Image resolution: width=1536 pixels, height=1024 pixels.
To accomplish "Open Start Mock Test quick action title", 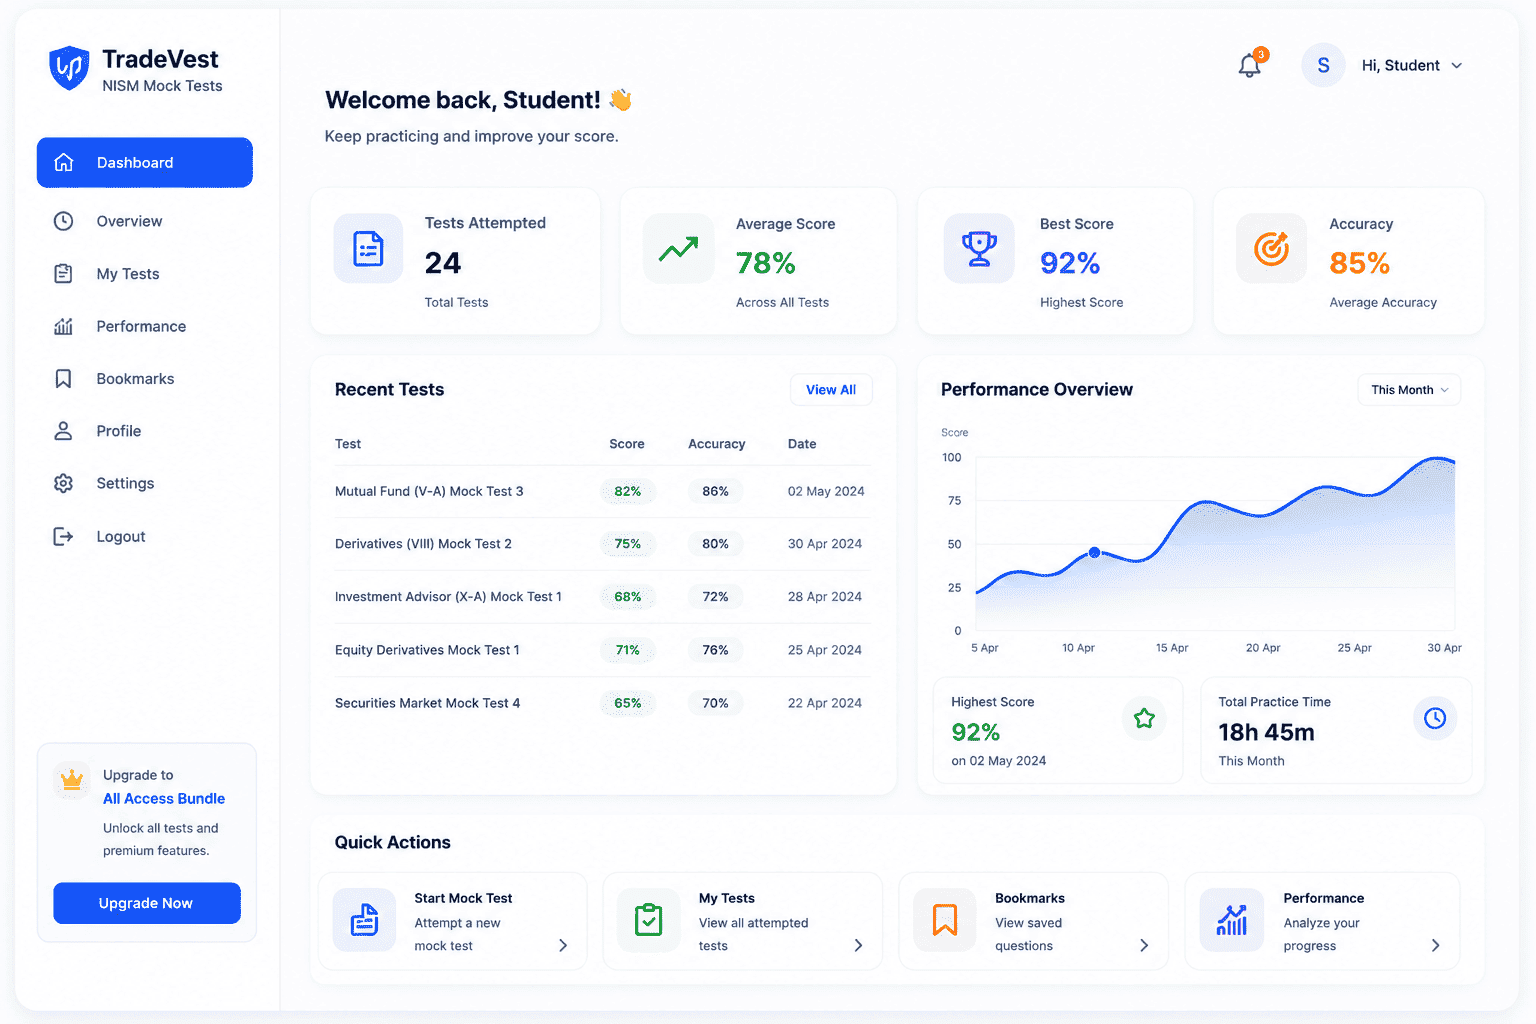I will pyautogui.click(x=463, y=898).
